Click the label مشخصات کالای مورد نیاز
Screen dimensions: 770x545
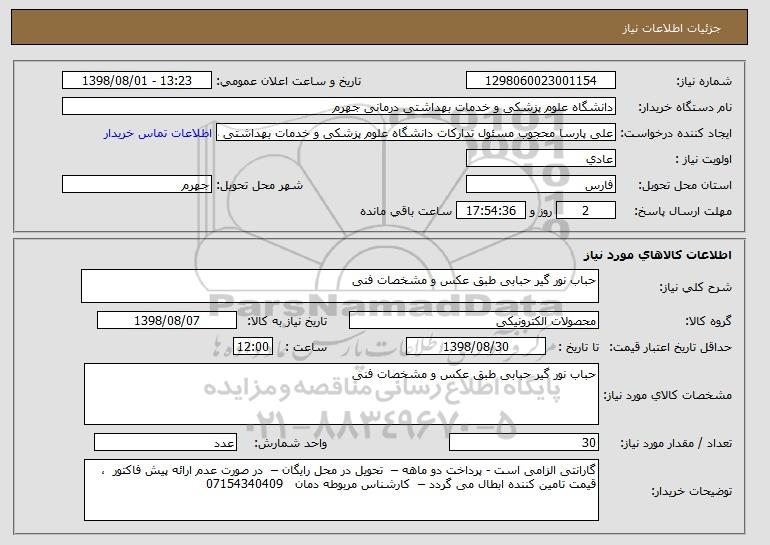point(667,395)
